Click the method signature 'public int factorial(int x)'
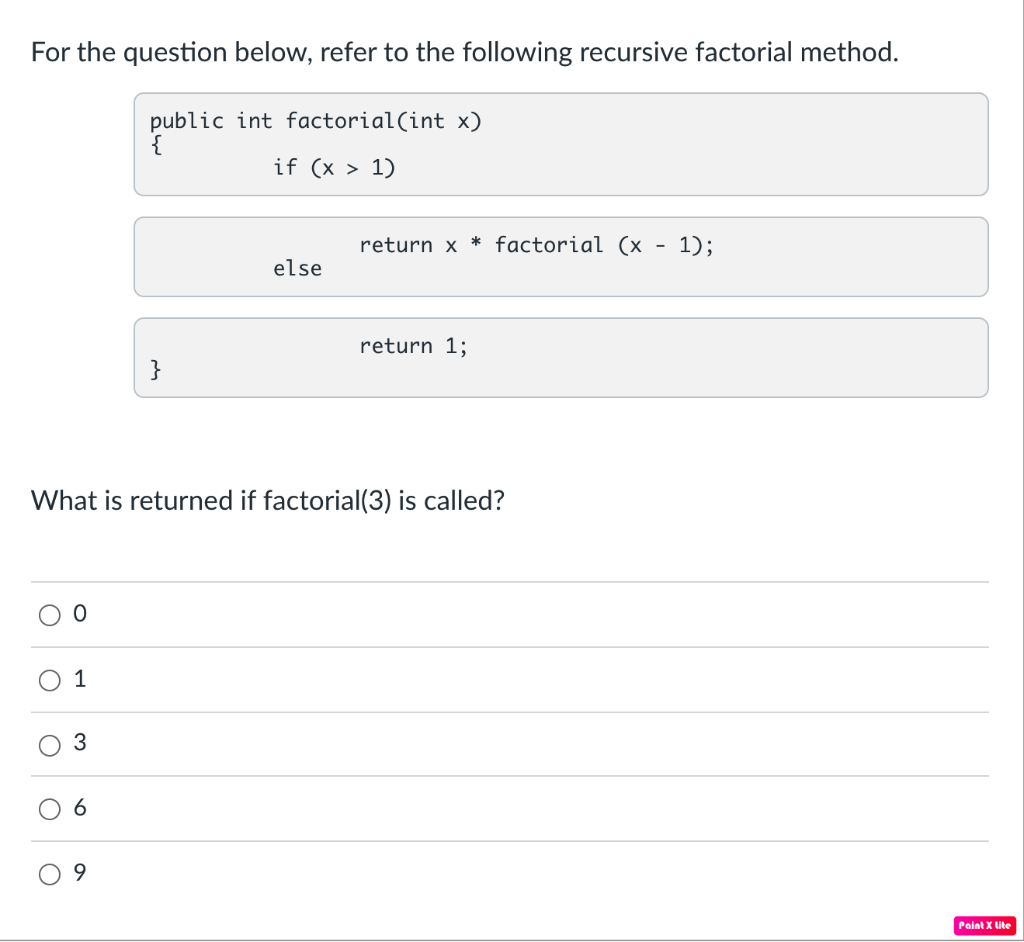 click(315, 121)
